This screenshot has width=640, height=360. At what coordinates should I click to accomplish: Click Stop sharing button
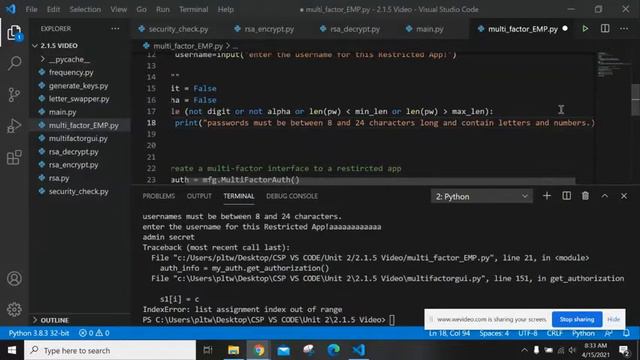577,319
